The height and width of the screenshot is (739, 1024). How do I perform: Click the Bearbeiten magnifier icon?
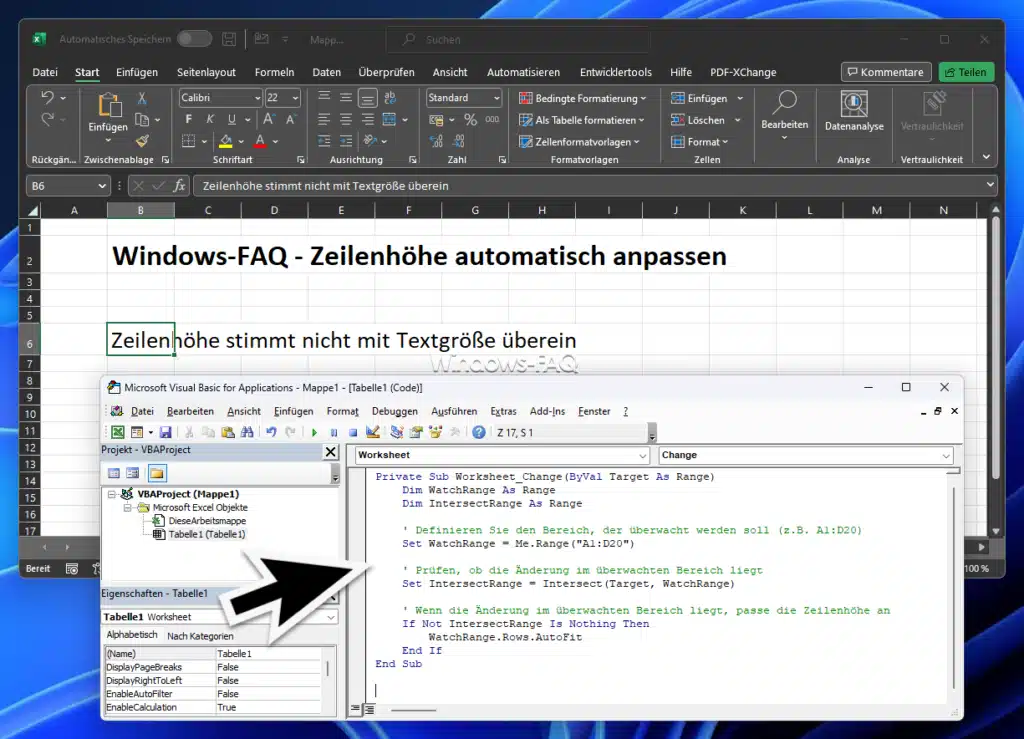pos(784,102)
